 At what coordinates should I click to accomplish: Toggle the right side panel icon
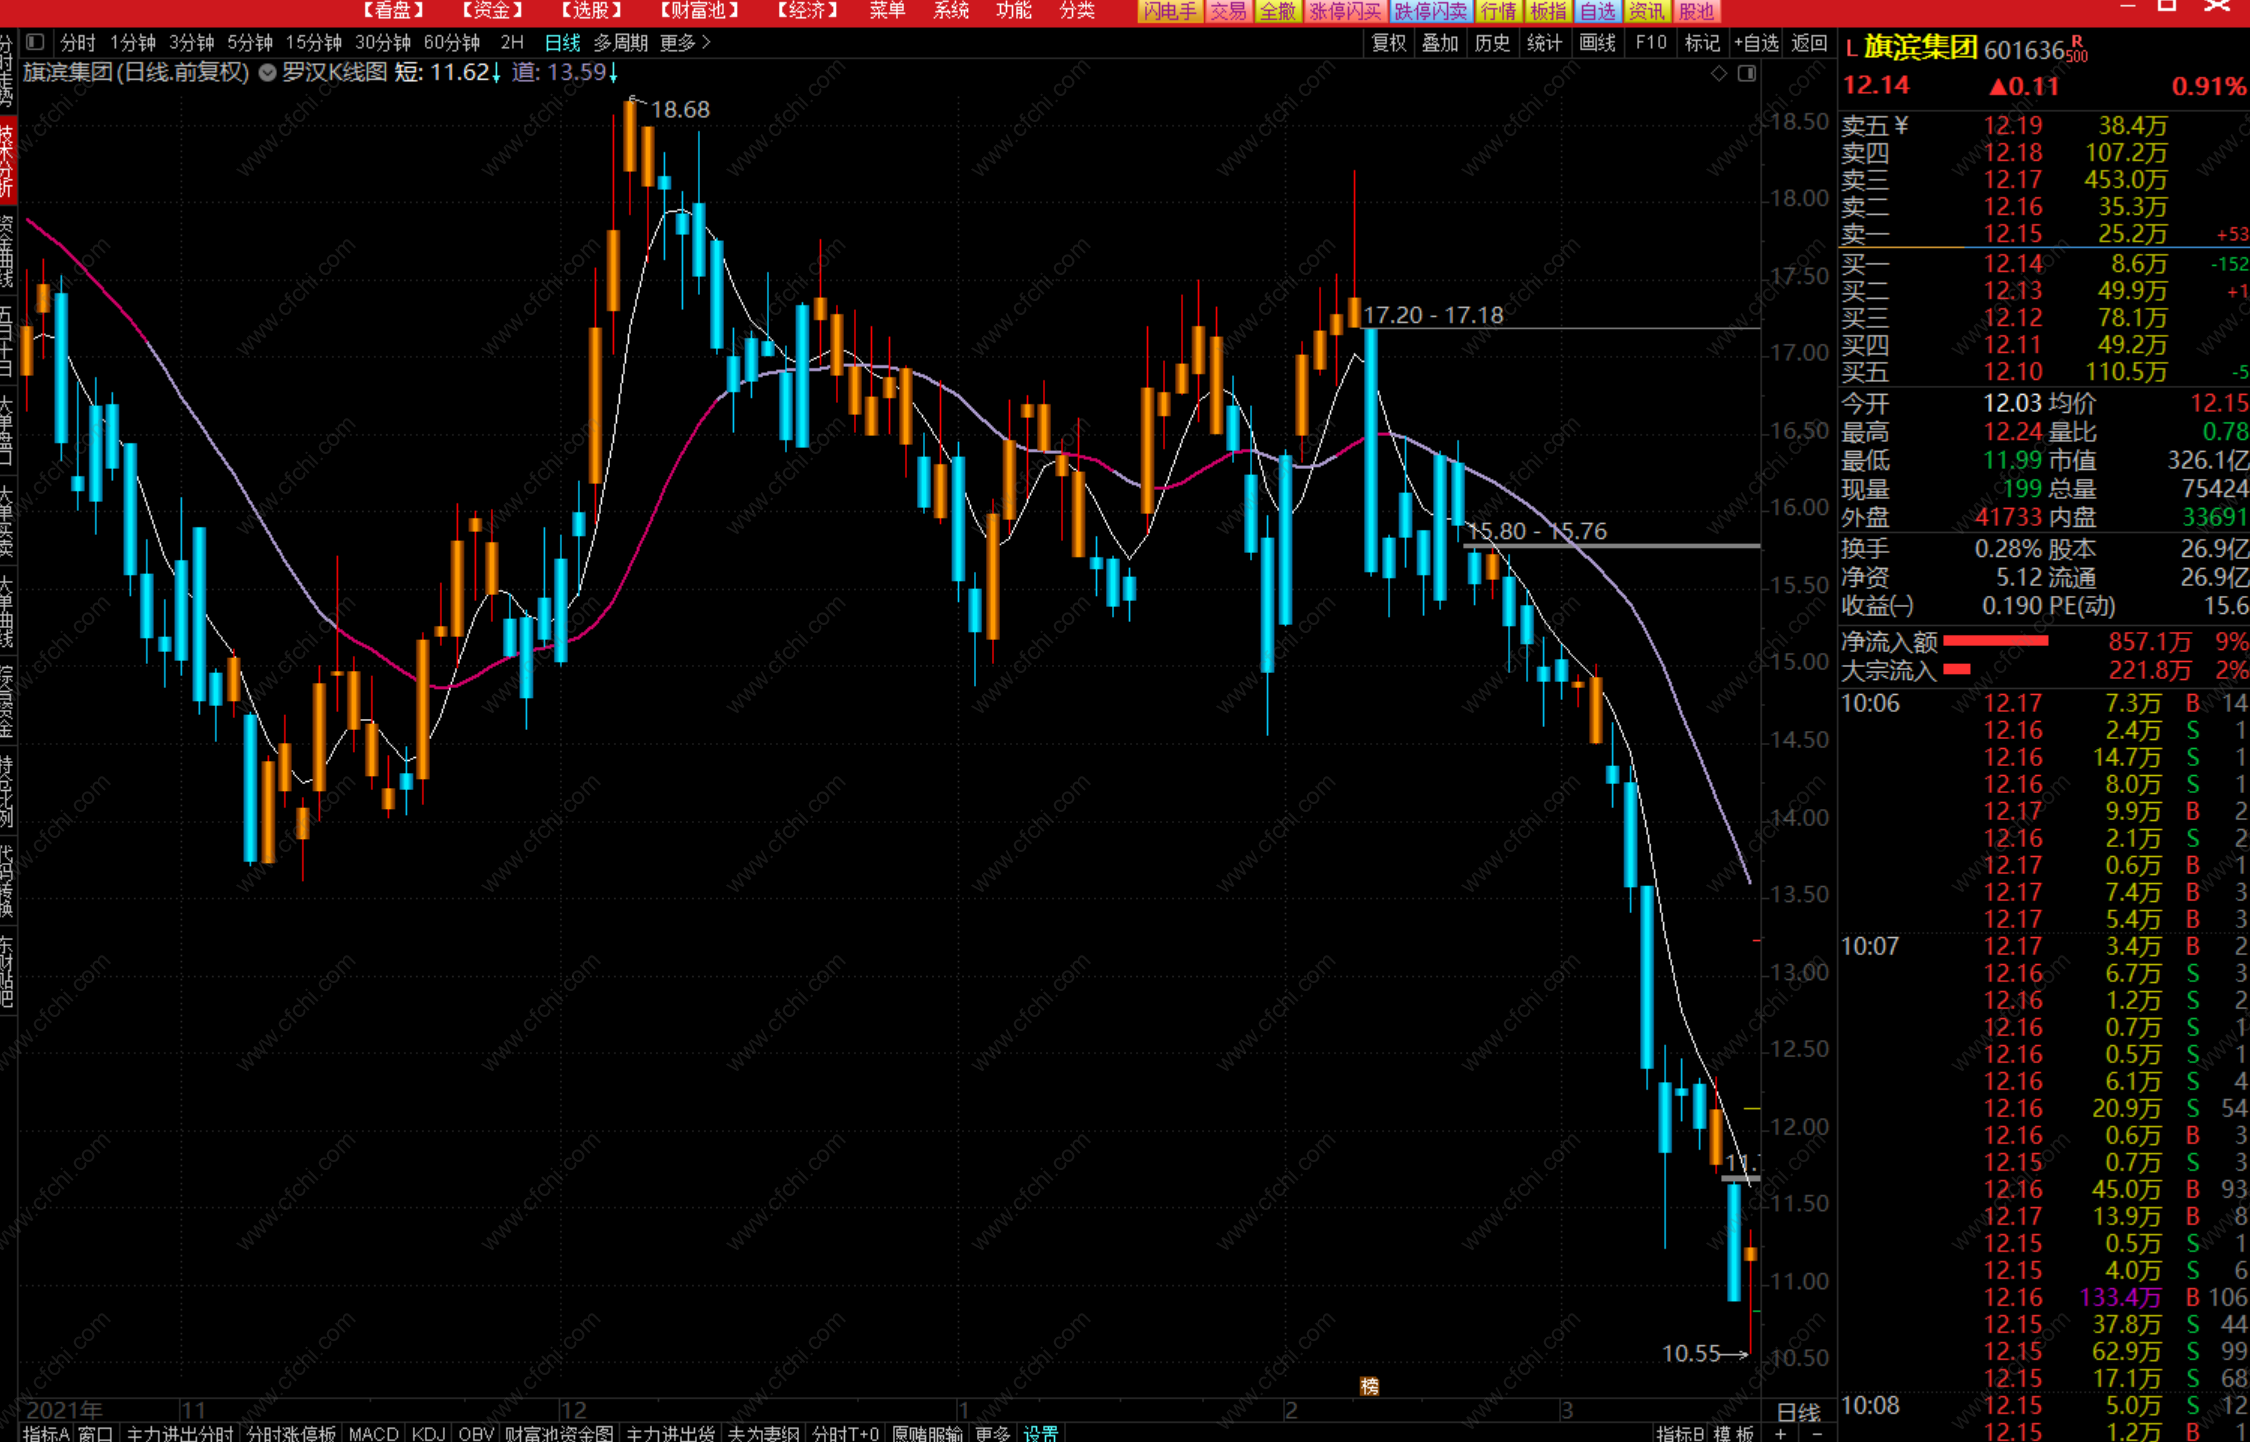click(x=1746, y=73)
